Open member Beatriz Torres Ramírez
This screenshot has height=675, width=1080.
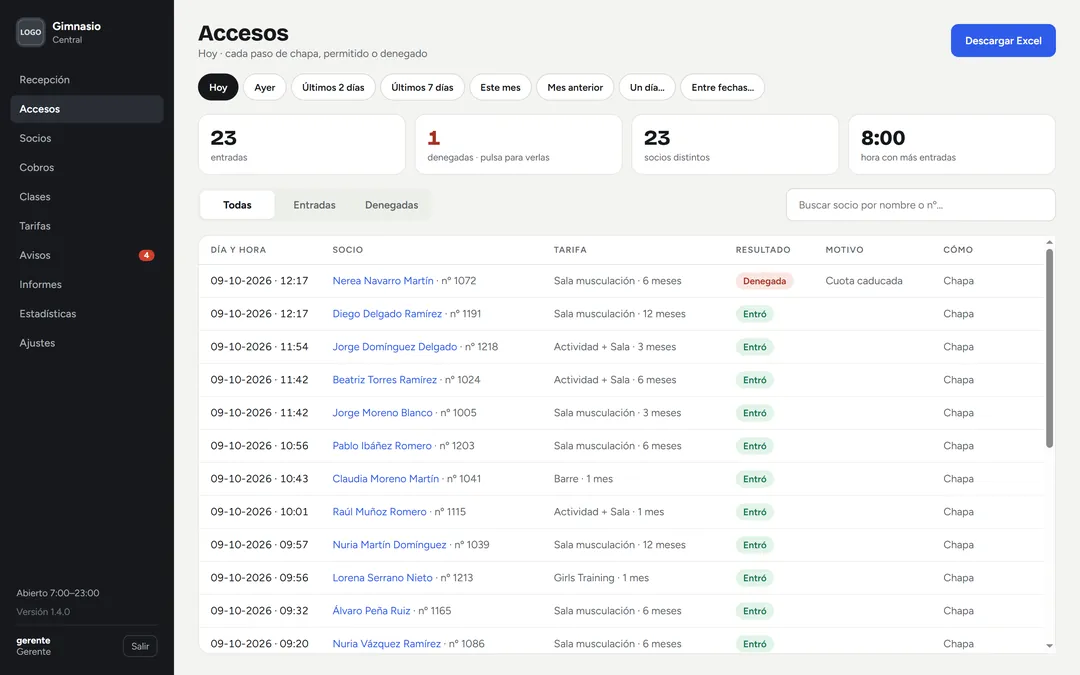point(384,380)
